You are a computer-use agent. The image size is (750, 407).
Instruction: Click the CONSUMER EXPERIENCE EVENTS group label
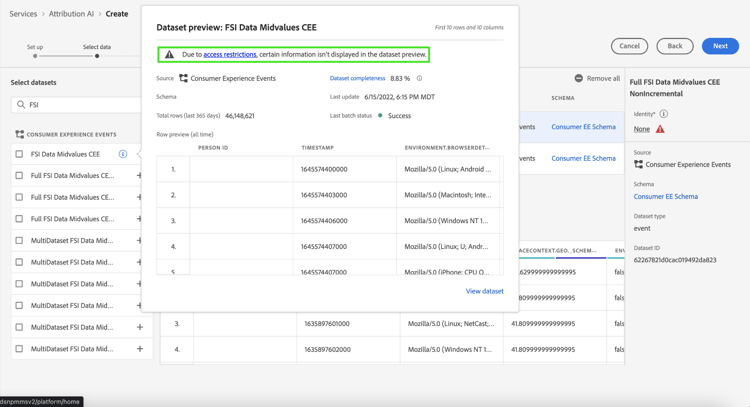(71, 134)
